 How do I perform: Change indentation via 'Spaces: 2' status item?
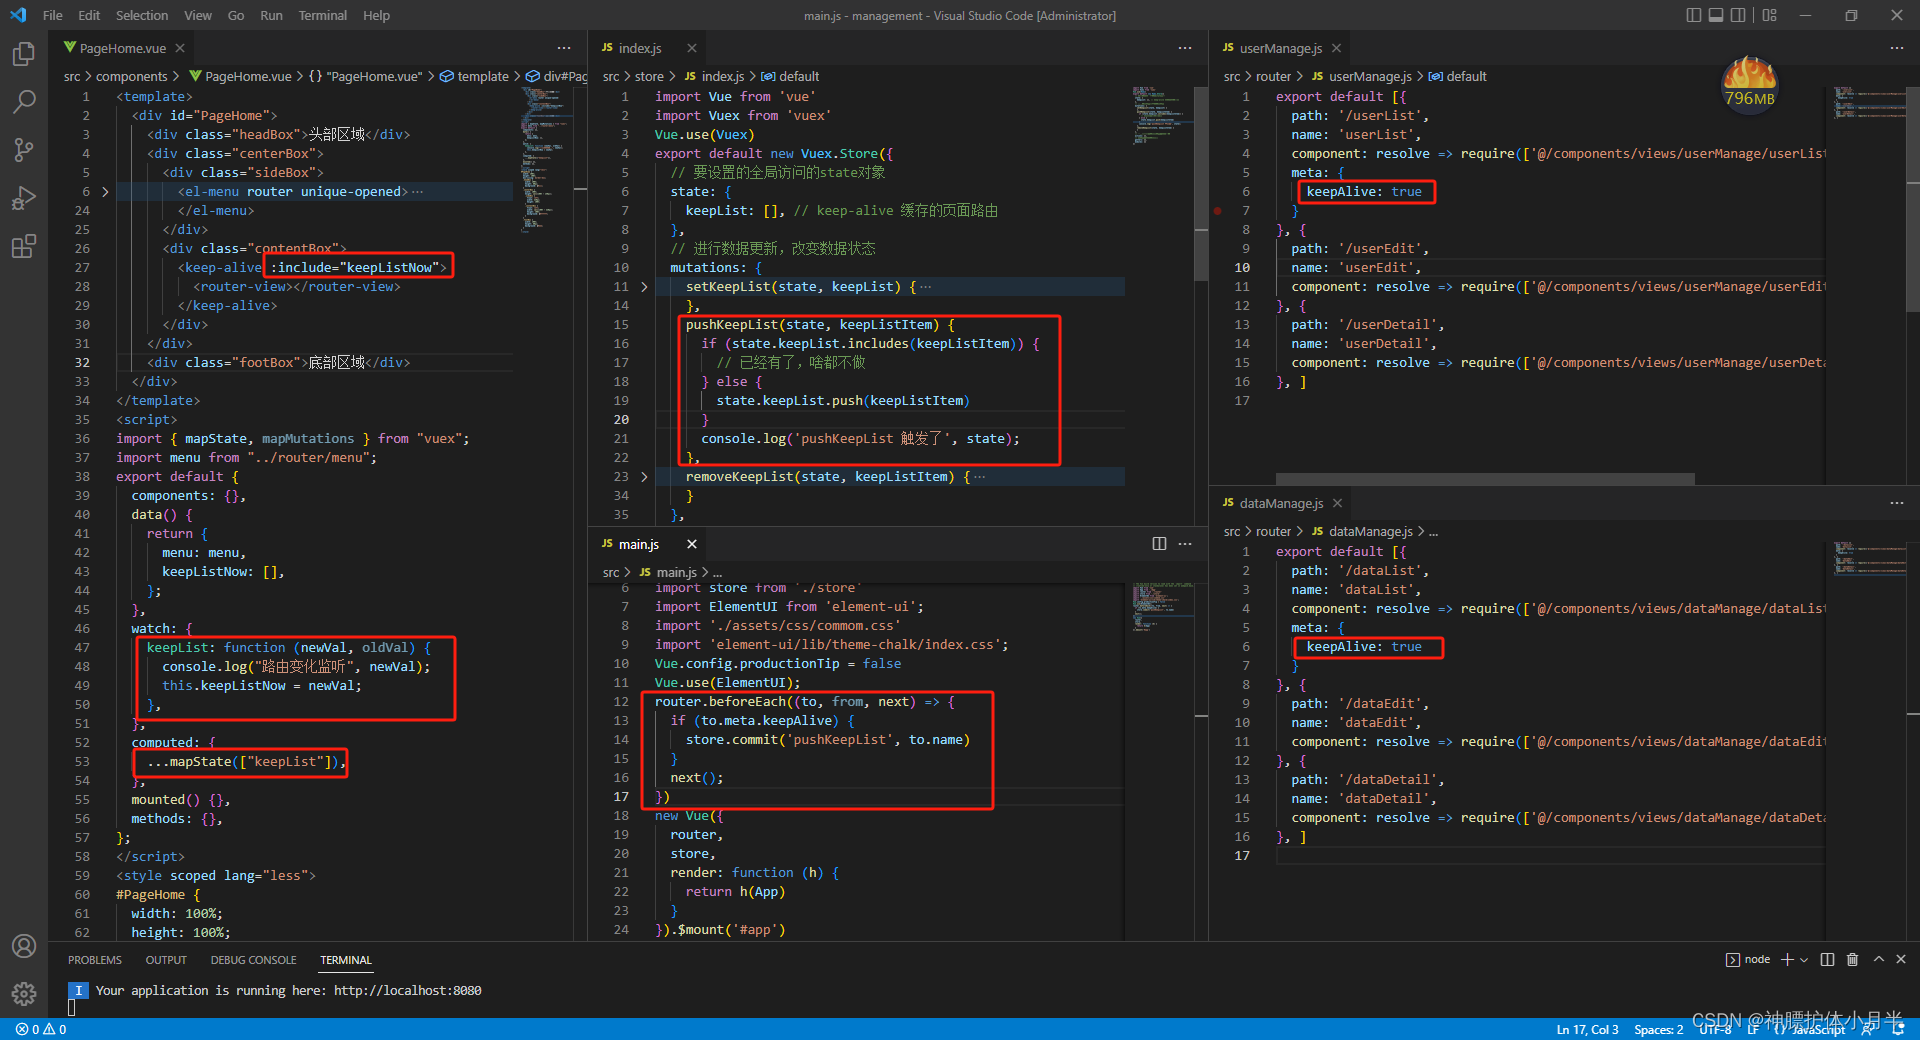[x=1658, y=1029]
